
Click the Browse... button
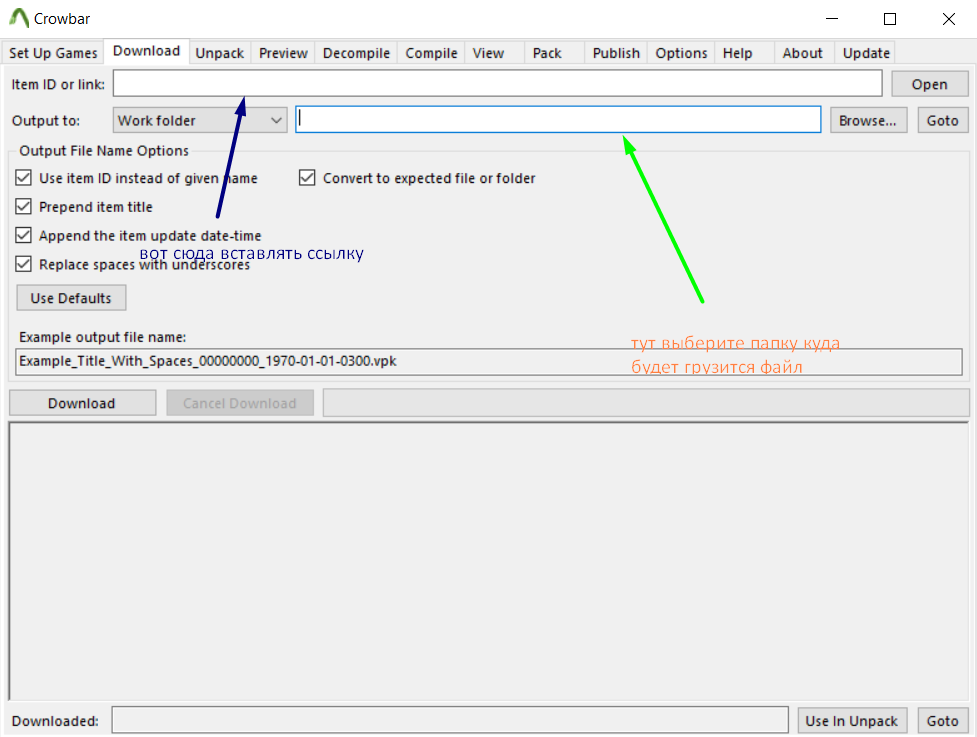pos(868,120)
